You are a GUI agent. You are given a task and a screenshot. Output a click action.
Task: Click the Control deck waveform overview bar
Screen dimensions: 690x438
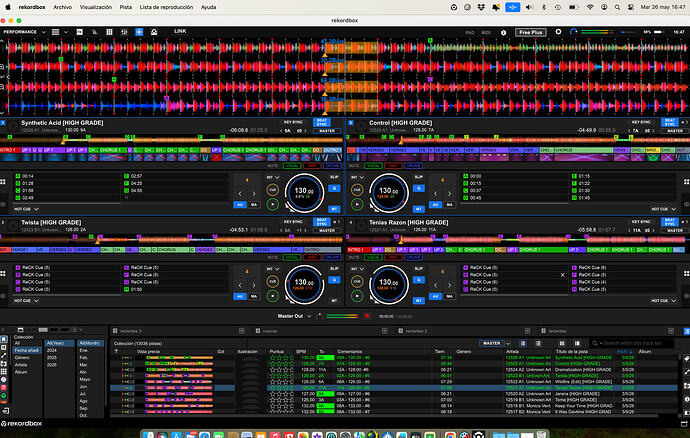(x=518, y=140)
